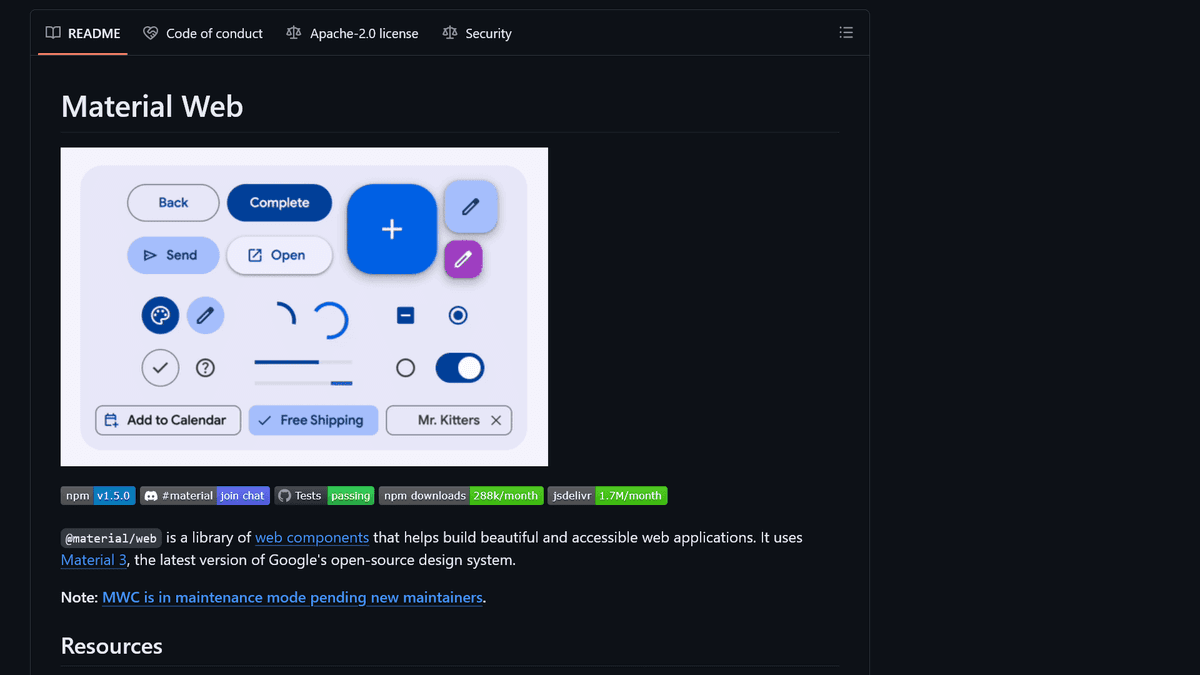Screen dimensions: 1200x675
Task: Select the empty radio button in the preview
Action: point(405,368)
